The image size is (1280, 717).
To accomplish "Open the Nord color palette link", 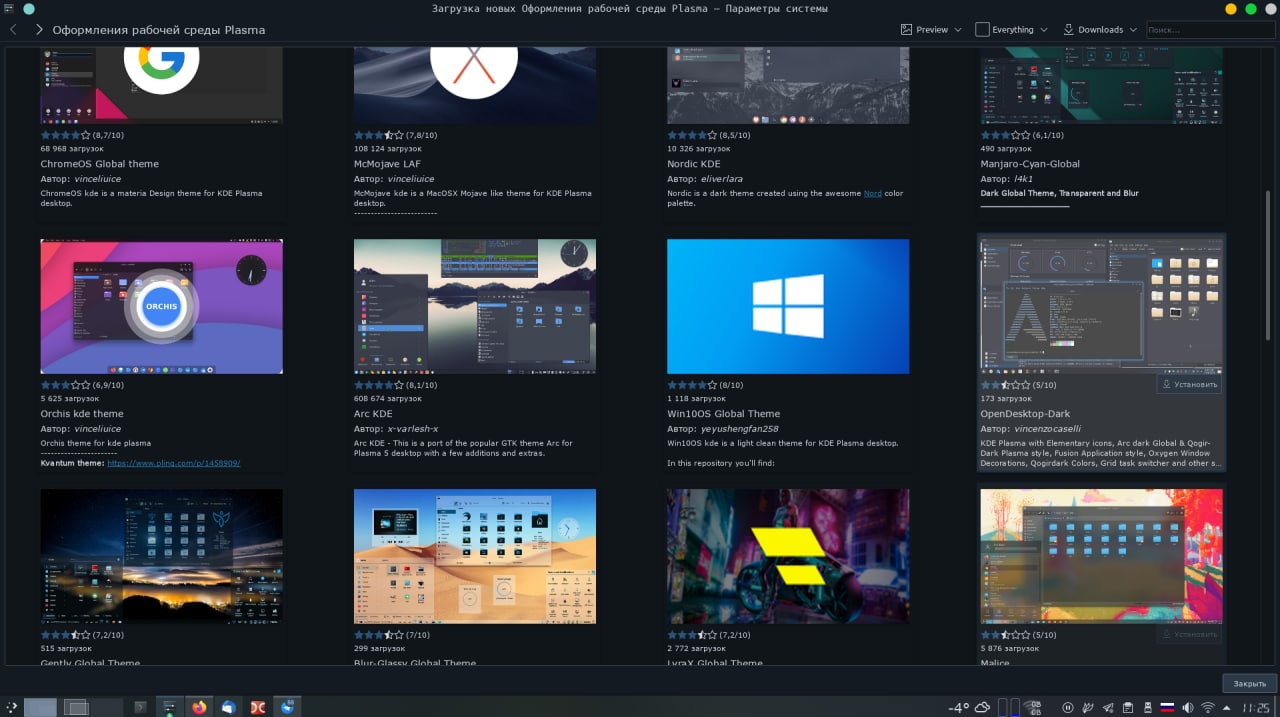I will coord(872,193).
